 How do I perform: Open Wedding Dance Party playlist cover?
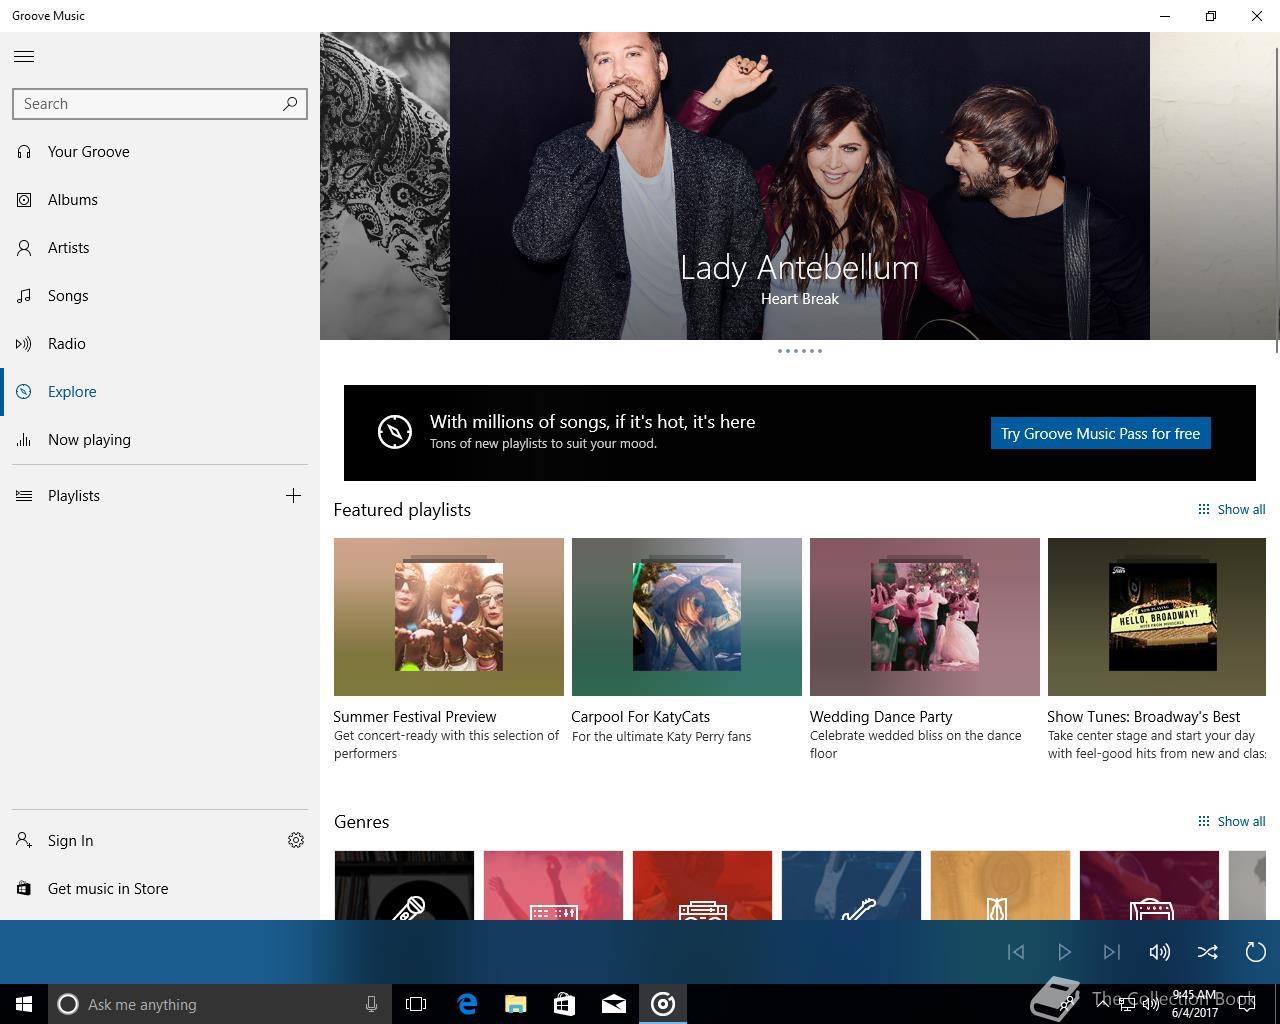pyautogui.click(x=925, y=617)
